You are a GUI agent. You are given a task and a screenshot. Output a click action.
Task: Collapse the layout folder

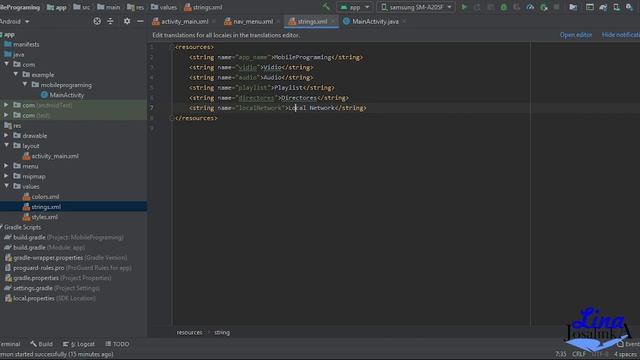click(7, 145)
